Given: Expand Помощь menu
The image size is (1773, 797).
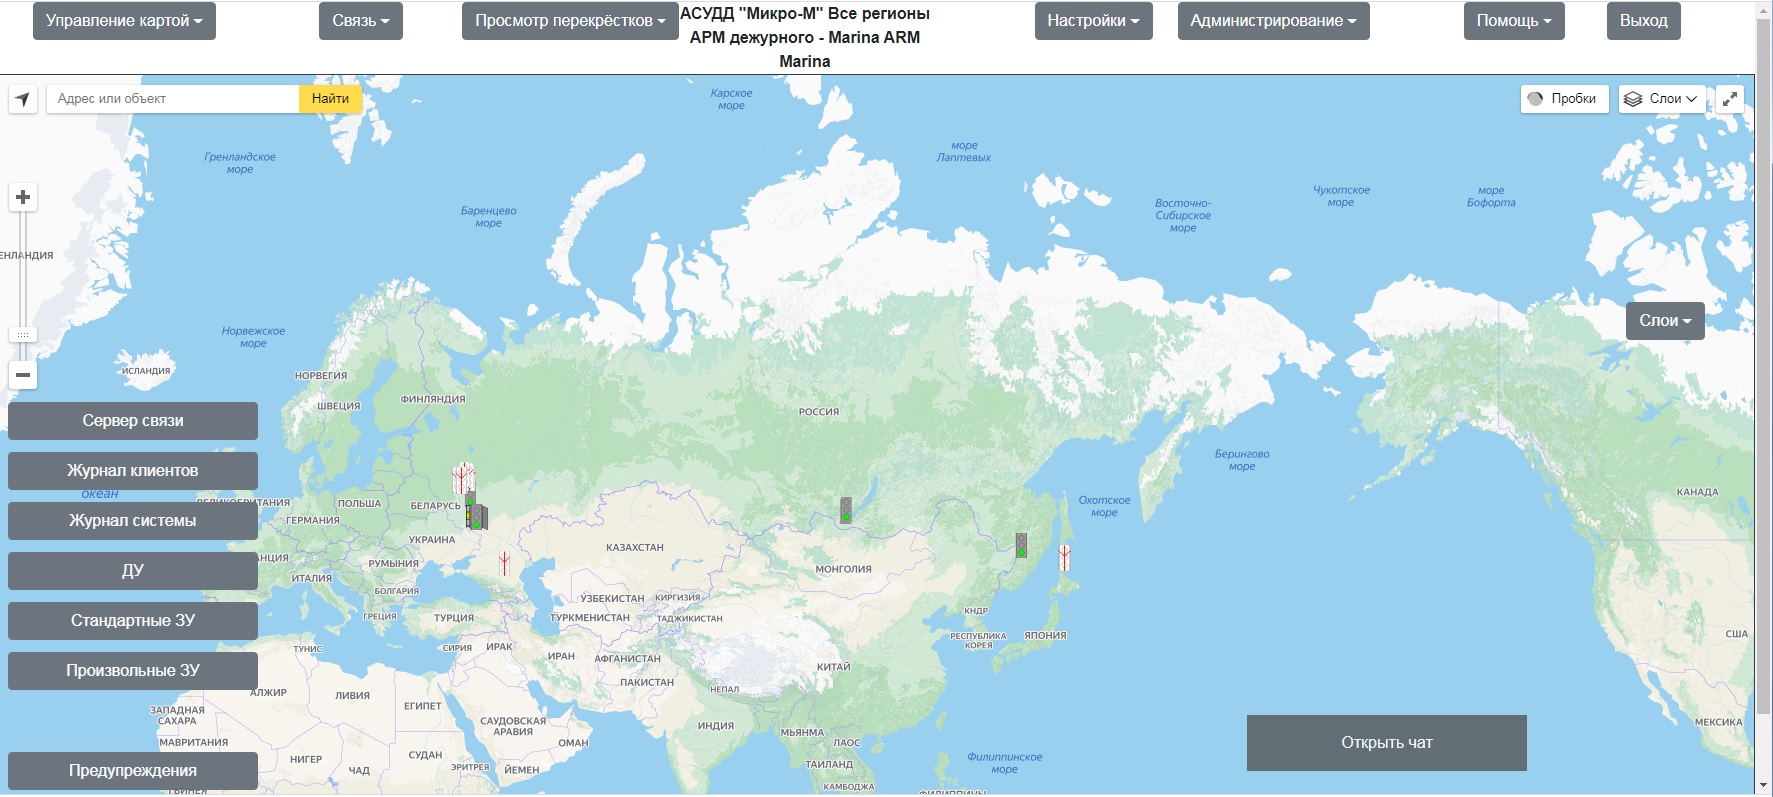Looking at the screenshot, I should click(1514, 21).
